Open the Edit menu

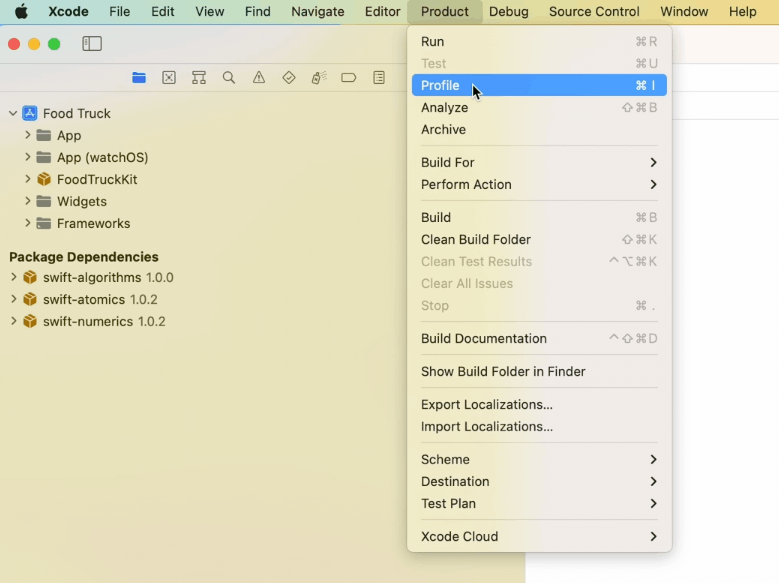pyautogui.click(x=162, y=11)
